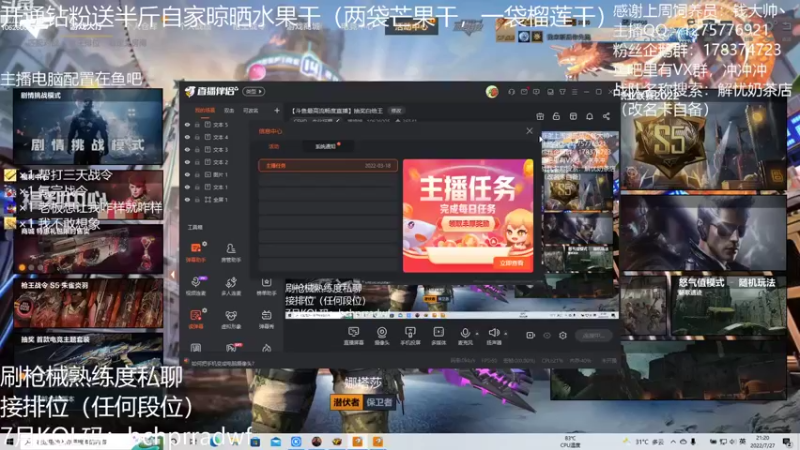Hide the 文本 3 source

(187, 149)
